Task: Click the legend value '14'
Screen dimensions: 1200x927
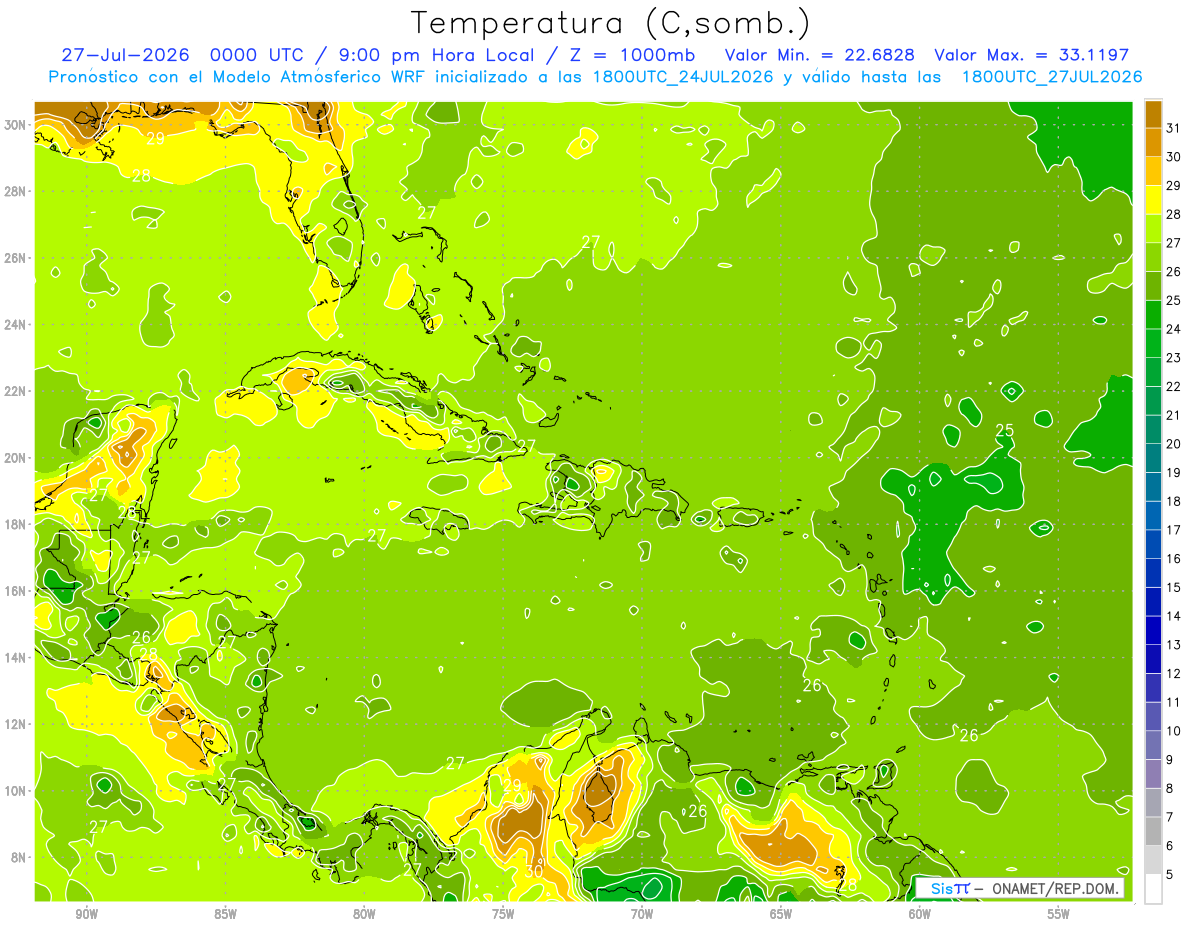Action: pos(1174,616)
